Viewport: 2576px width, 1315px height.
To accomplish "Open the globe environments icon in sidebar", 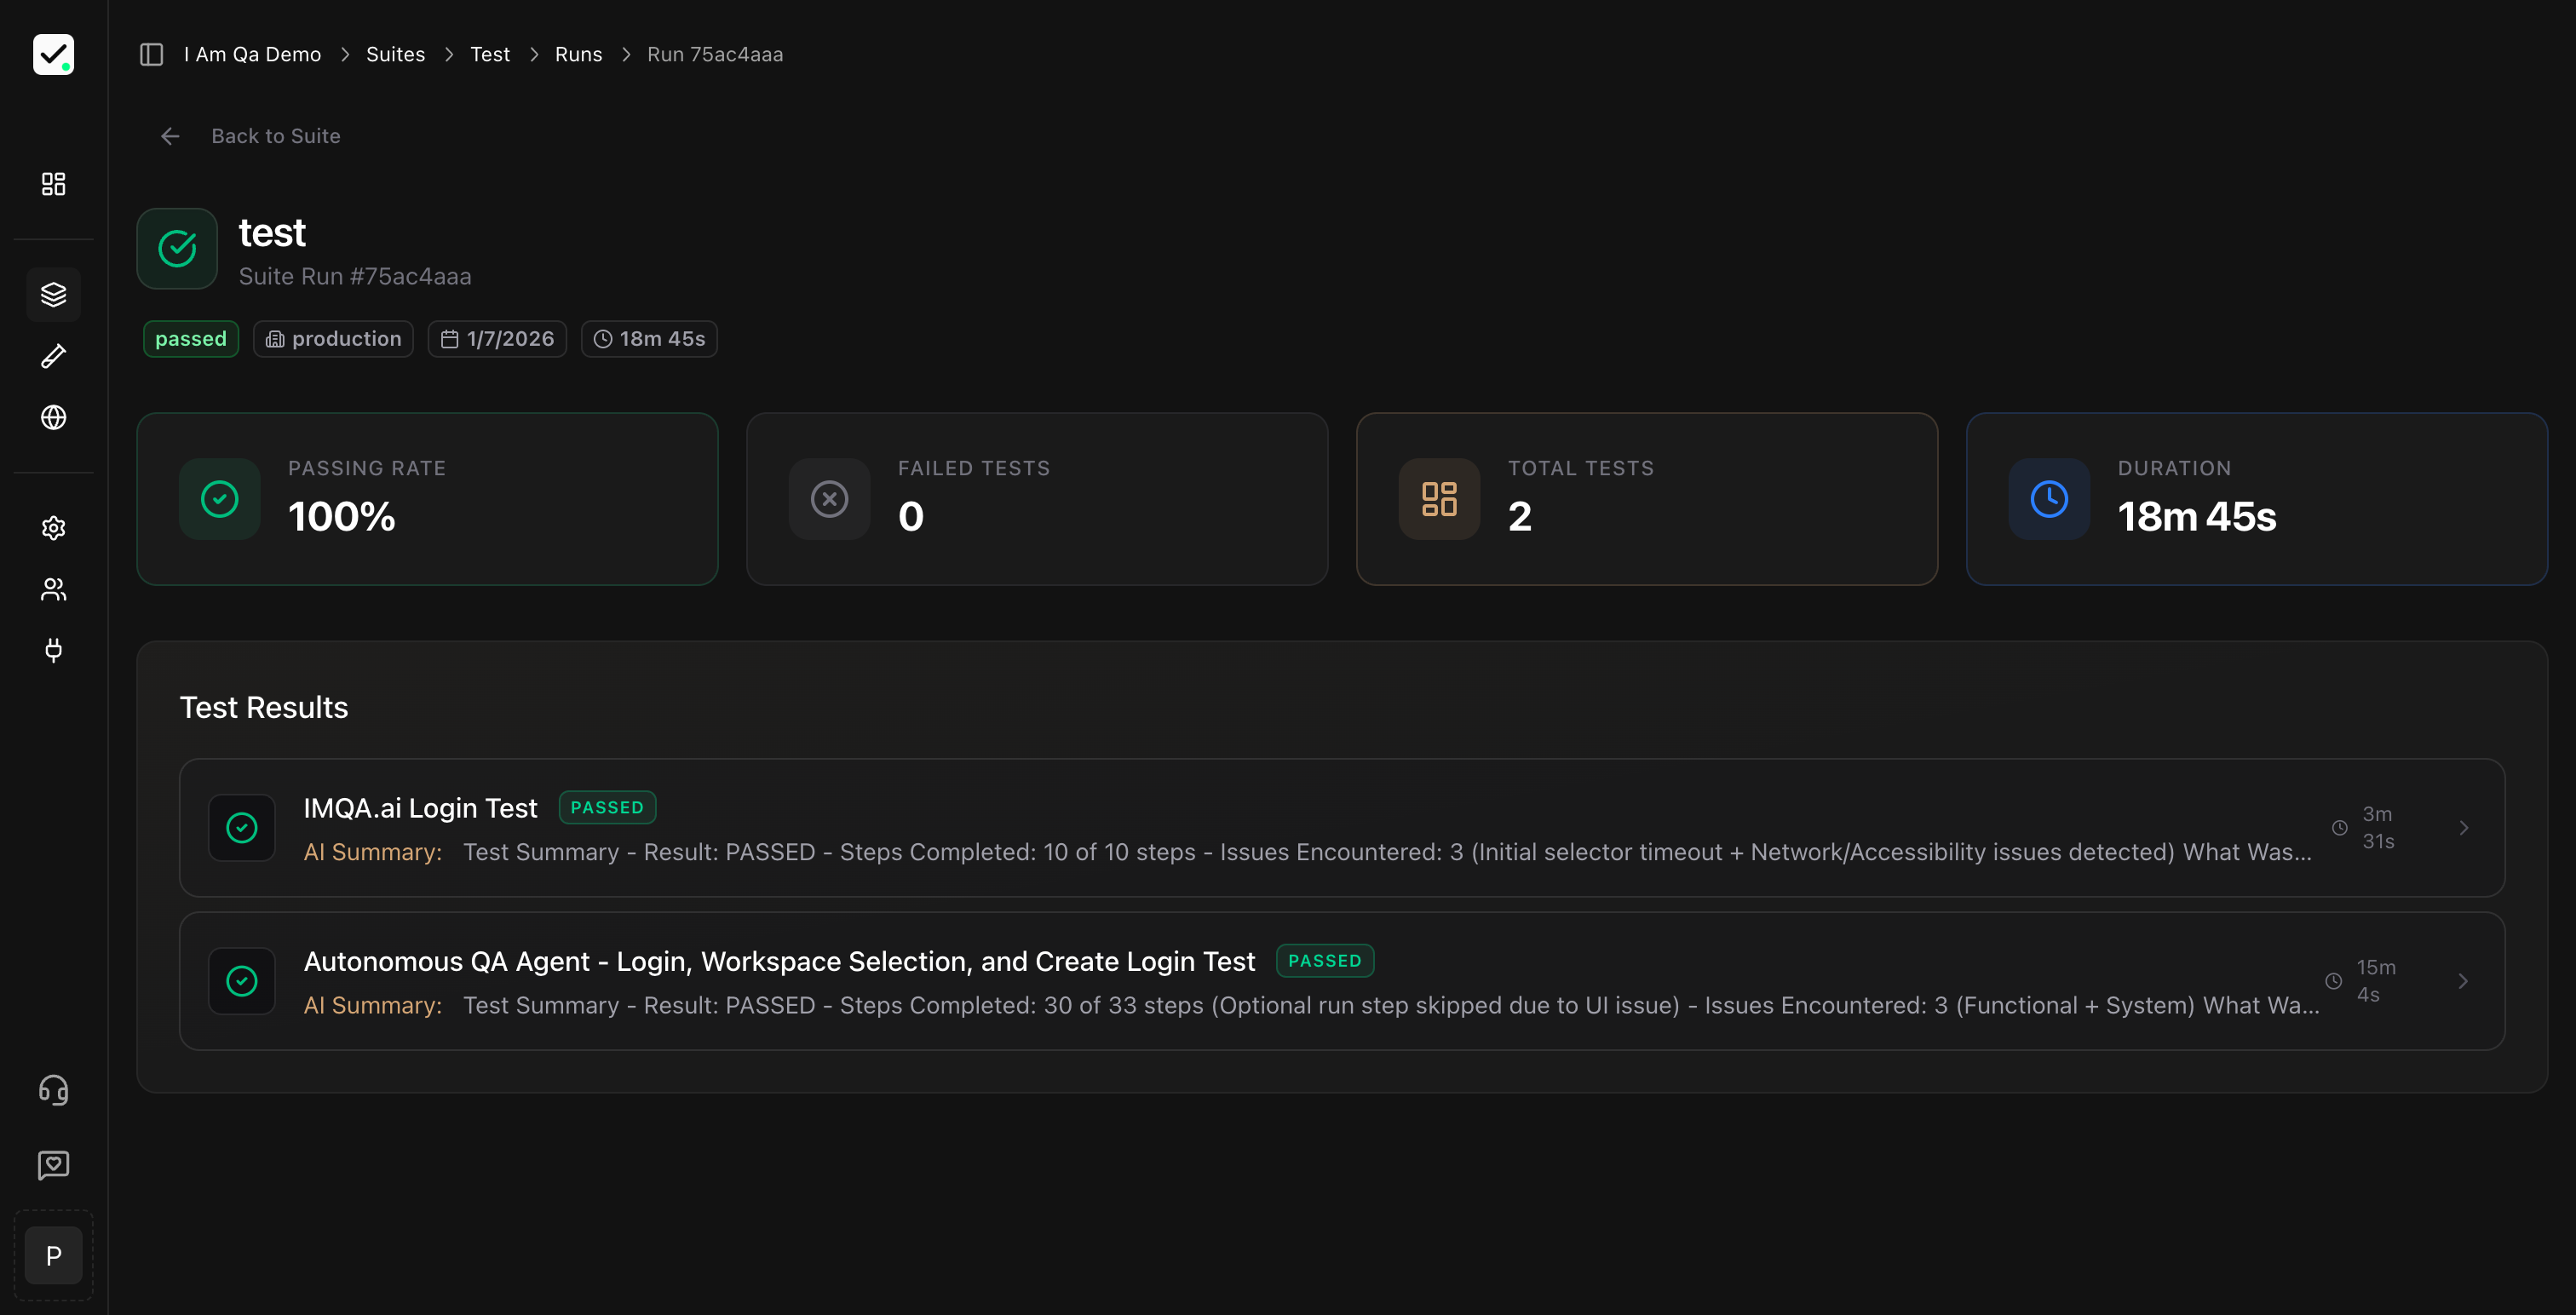I will tap(53, 417).
